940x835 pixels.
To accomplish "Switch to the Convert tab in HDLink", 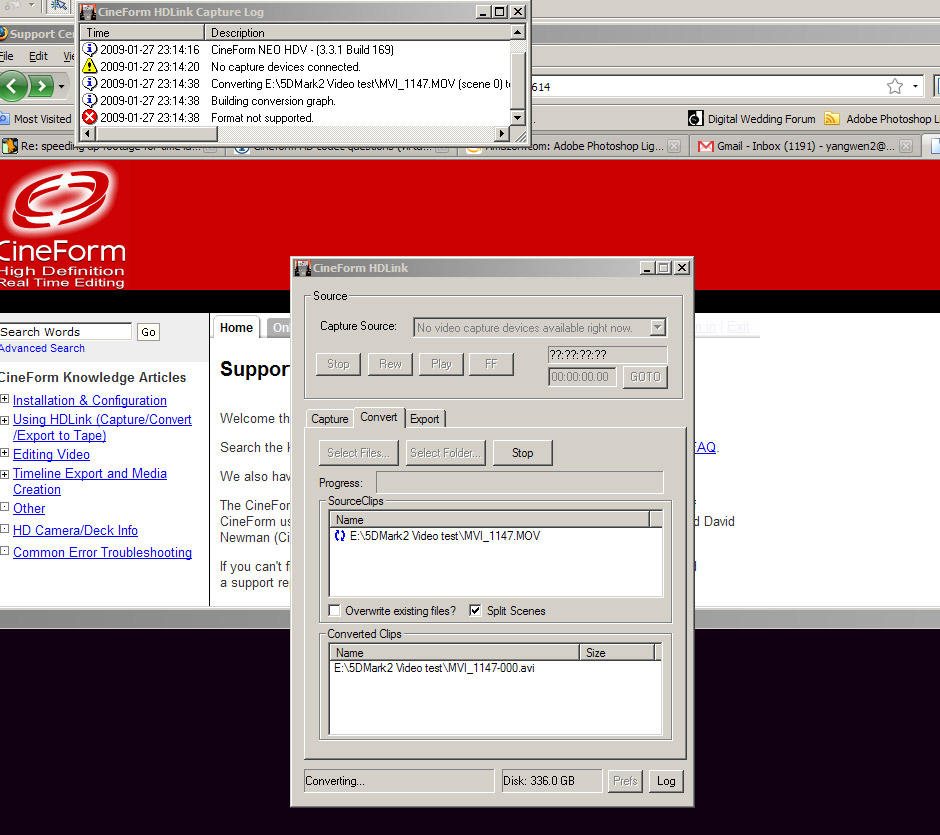I will [379, 417].
